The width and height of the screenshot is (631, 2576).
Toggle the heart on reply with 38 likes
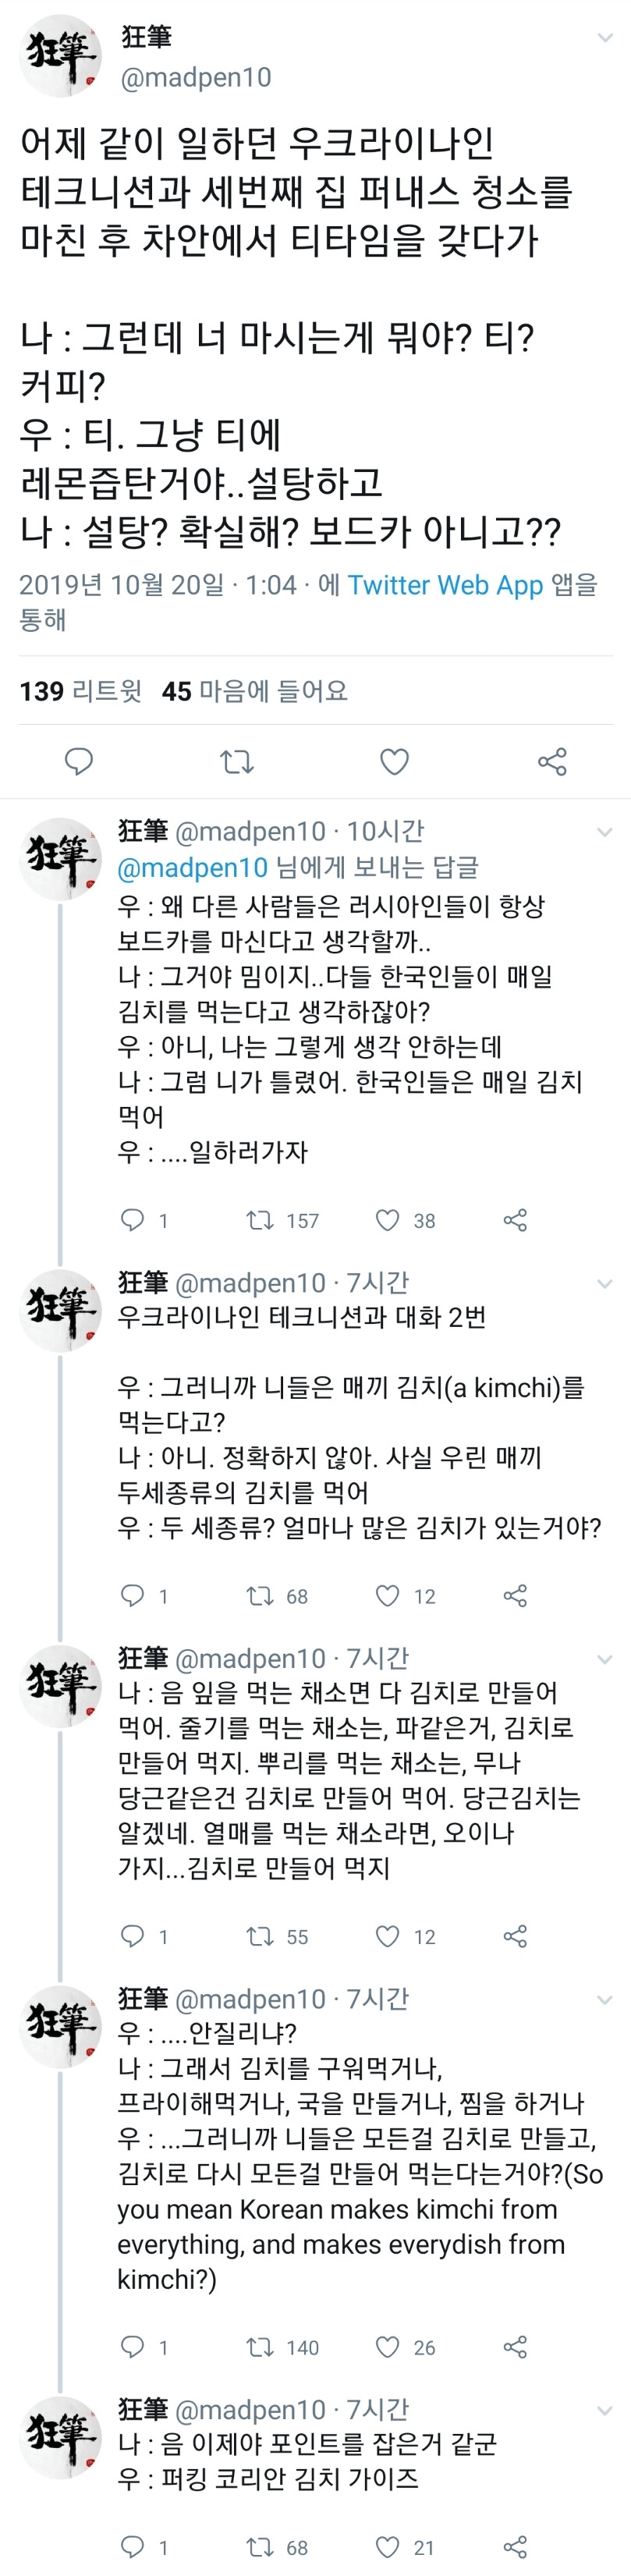coord(387,1220)
